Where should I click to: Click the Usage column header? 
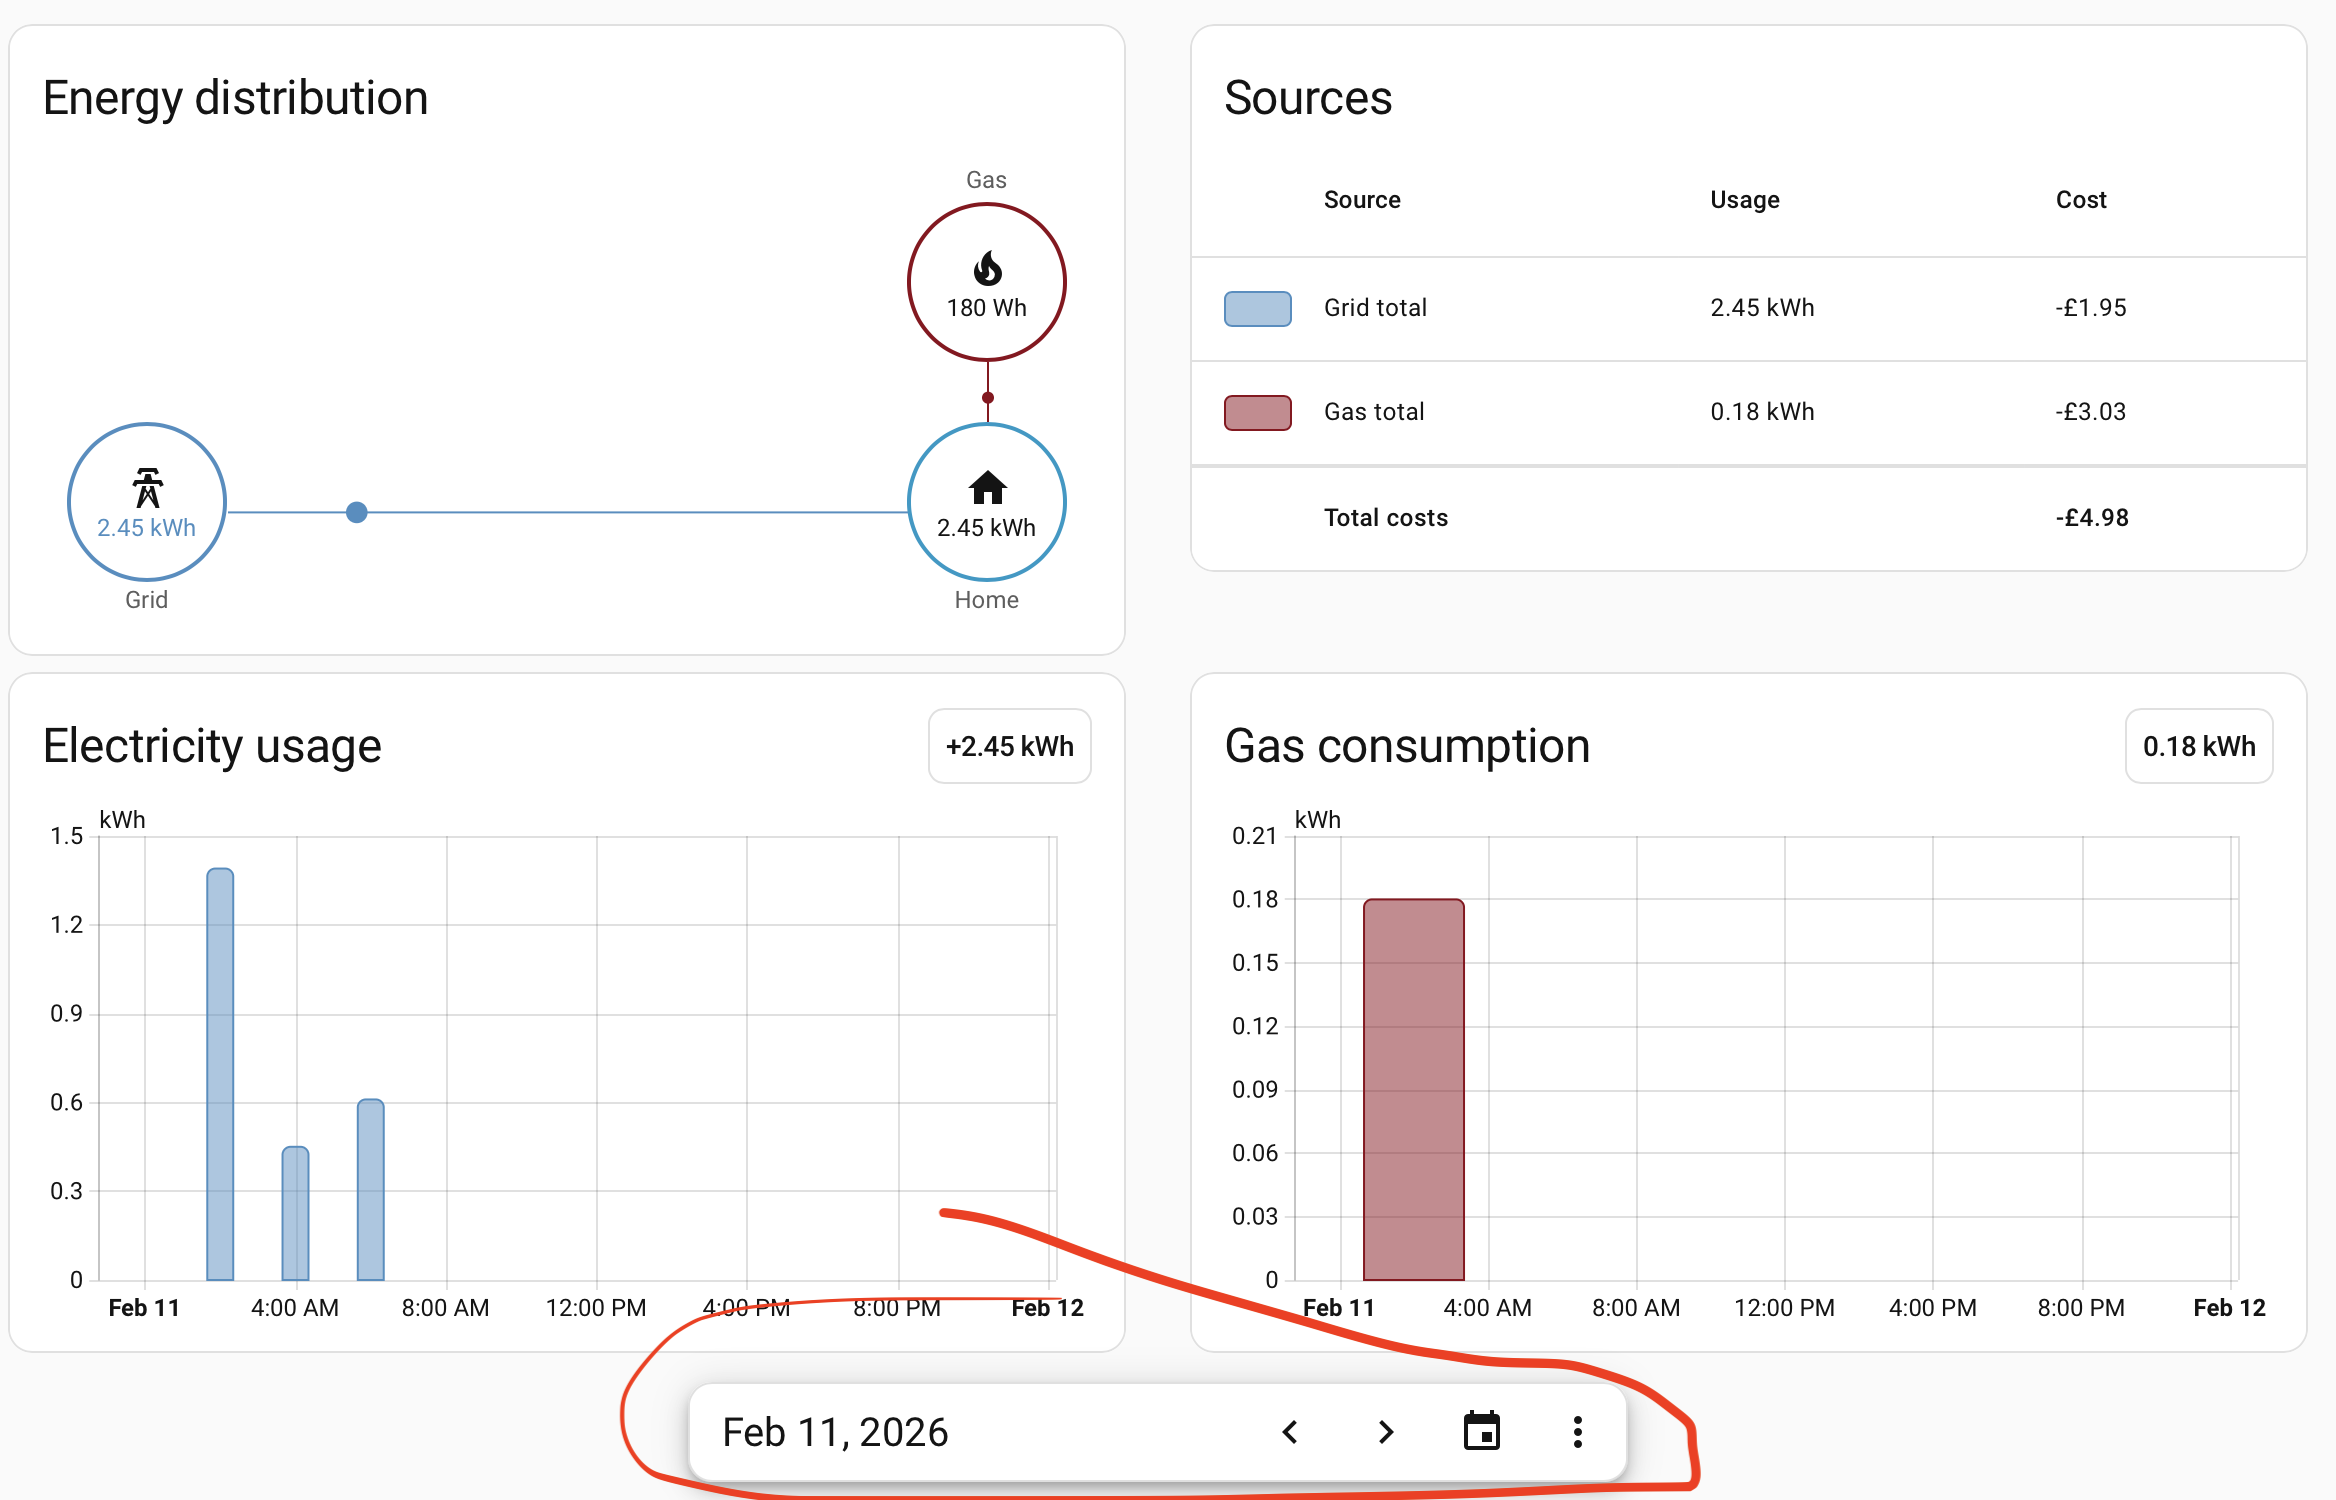point(1744,200)
